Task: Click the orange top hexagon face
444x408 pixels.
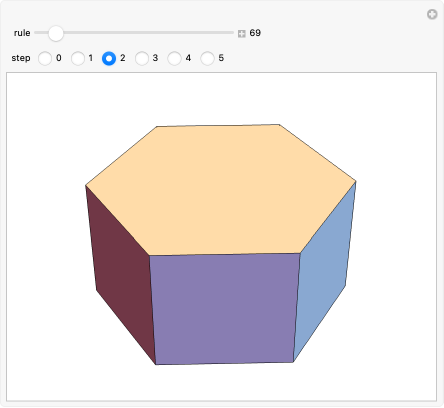Action: 221,190
